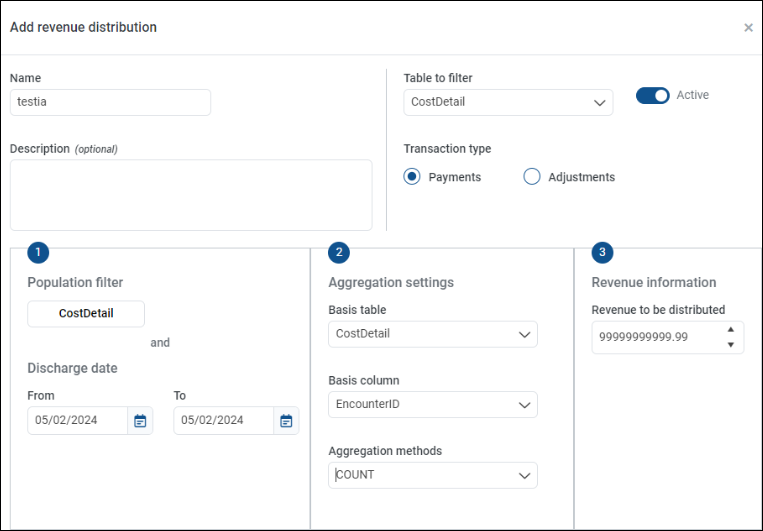This screenshot has height=531, width=763.
Task: Click inside the Description text area
Action: pos(191,195)
